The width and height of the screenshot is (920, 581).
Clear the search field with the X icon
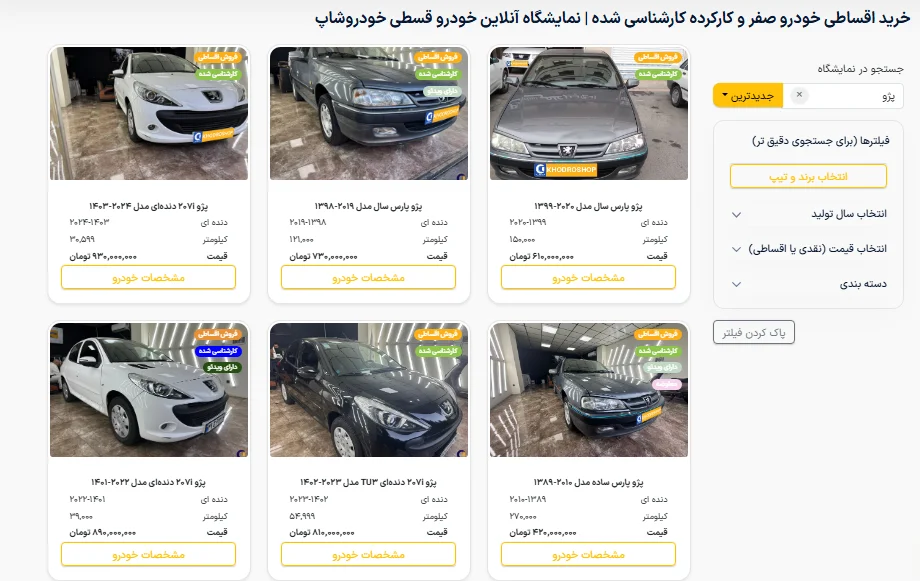799,95
